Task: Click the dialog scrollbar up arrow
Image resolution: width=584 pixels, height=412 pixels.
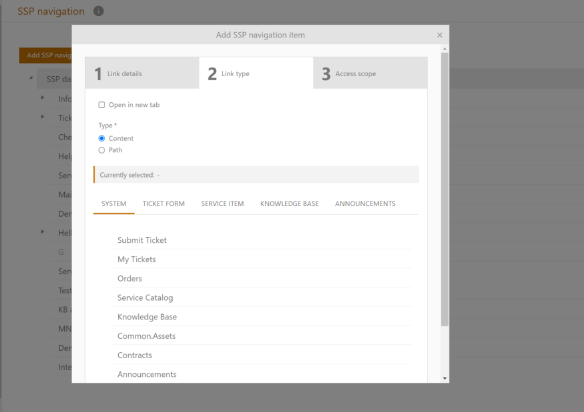Action: [444, 49]
